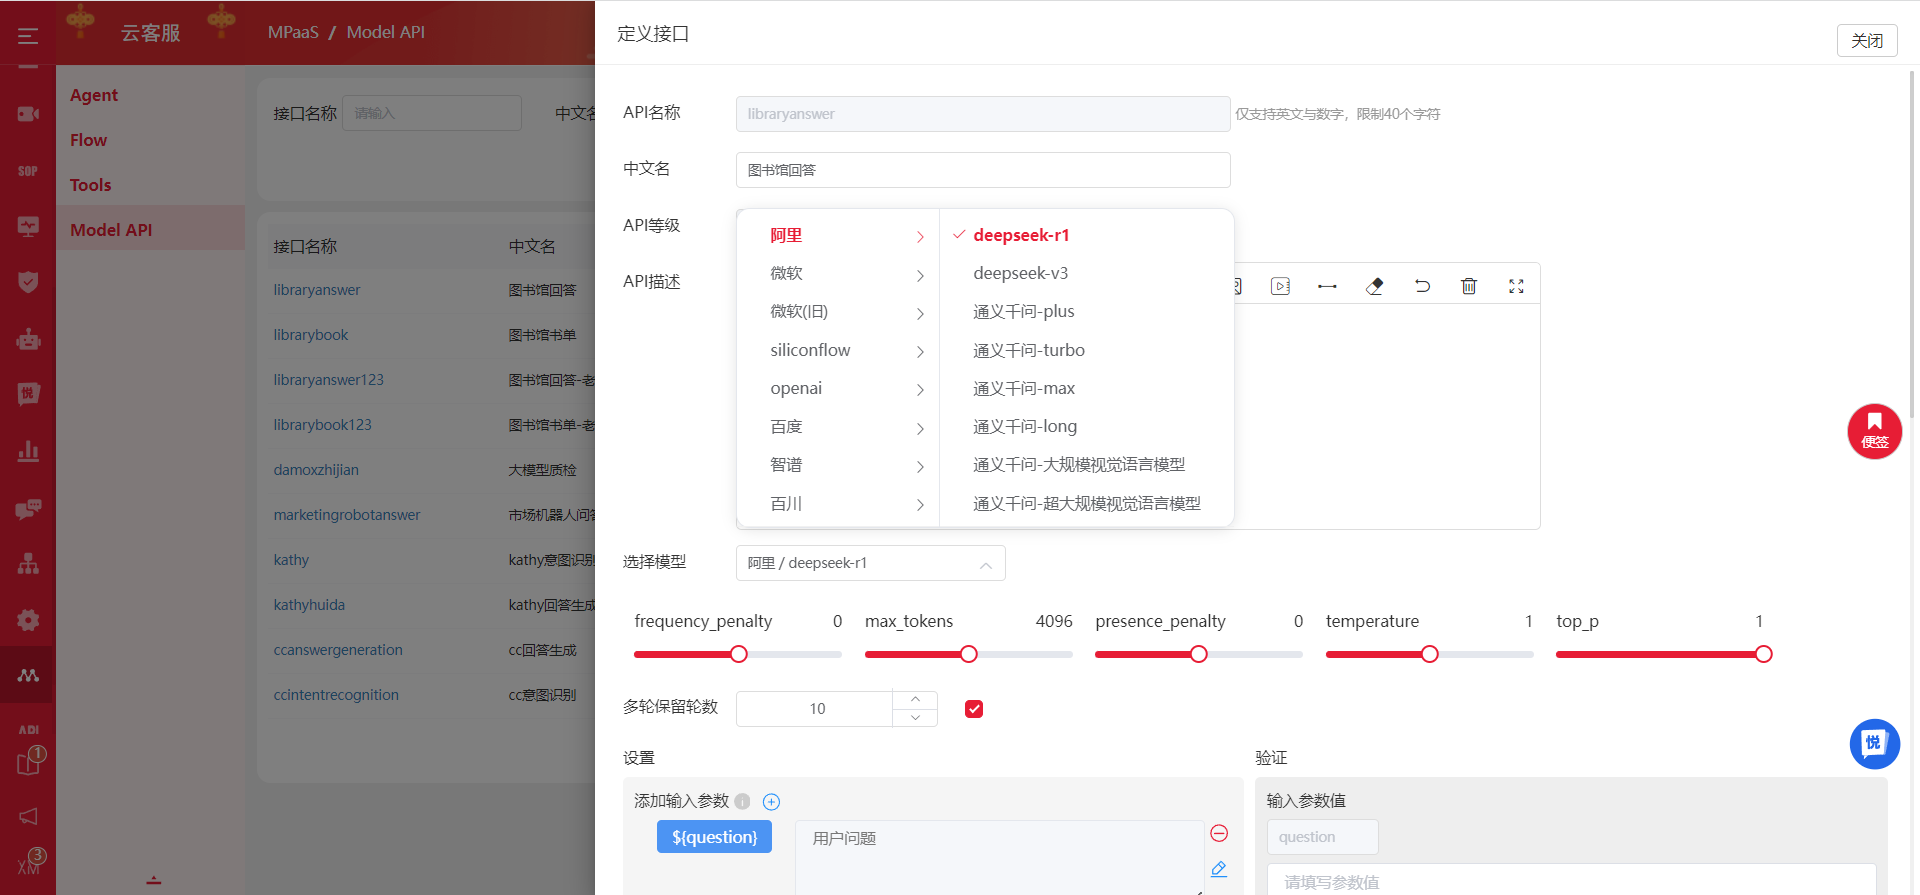Viewport: 1920px width, 895px height.
Task: Go to Flow in the side menu
Action: pos(88,140)
